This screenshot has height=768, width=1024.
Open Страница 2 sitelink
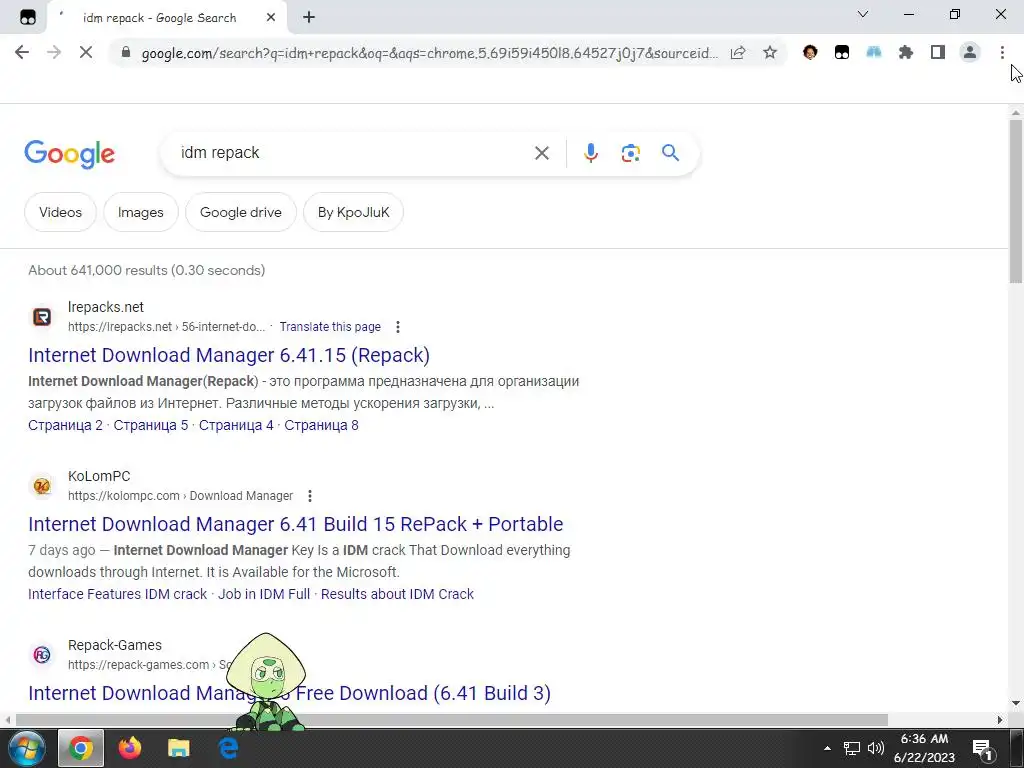point(65,425)
